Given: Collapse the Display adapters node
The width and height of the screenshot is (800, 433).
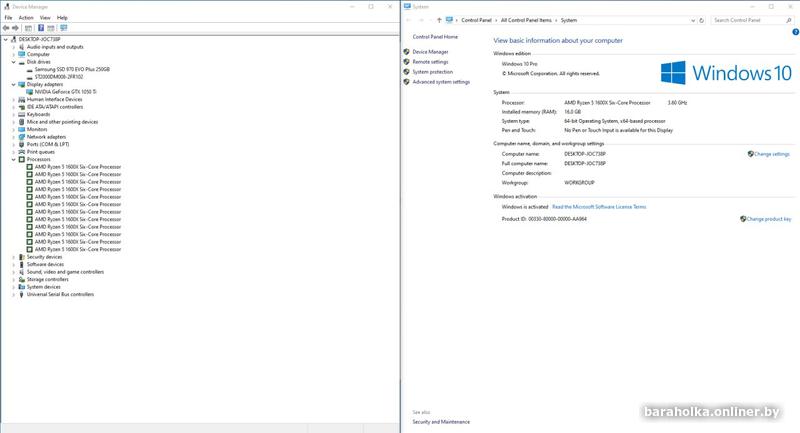Looking at the screenshot, I should click(14, 84).
